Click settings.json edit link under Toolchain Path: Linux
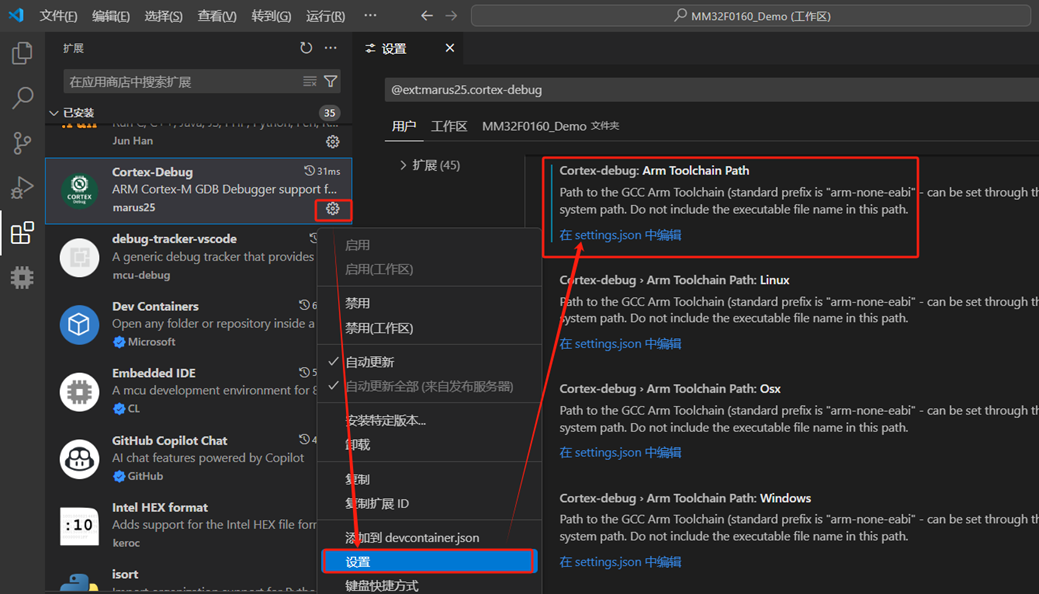Image resolution: width=1039 pixels, height=594 pixels. pos(620,344)
